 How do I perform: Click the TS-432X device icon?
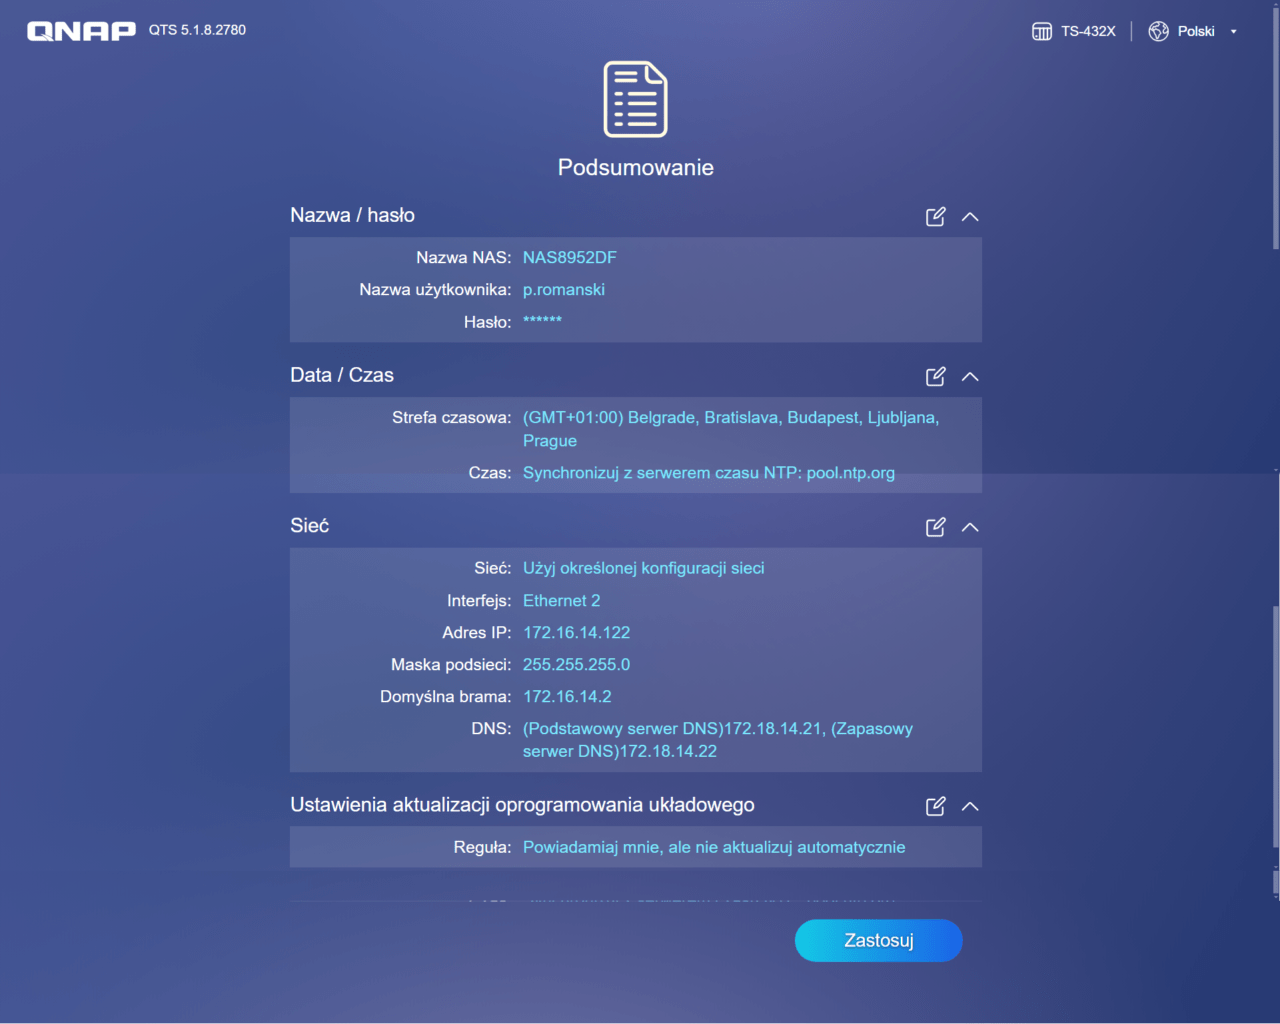1042,31
